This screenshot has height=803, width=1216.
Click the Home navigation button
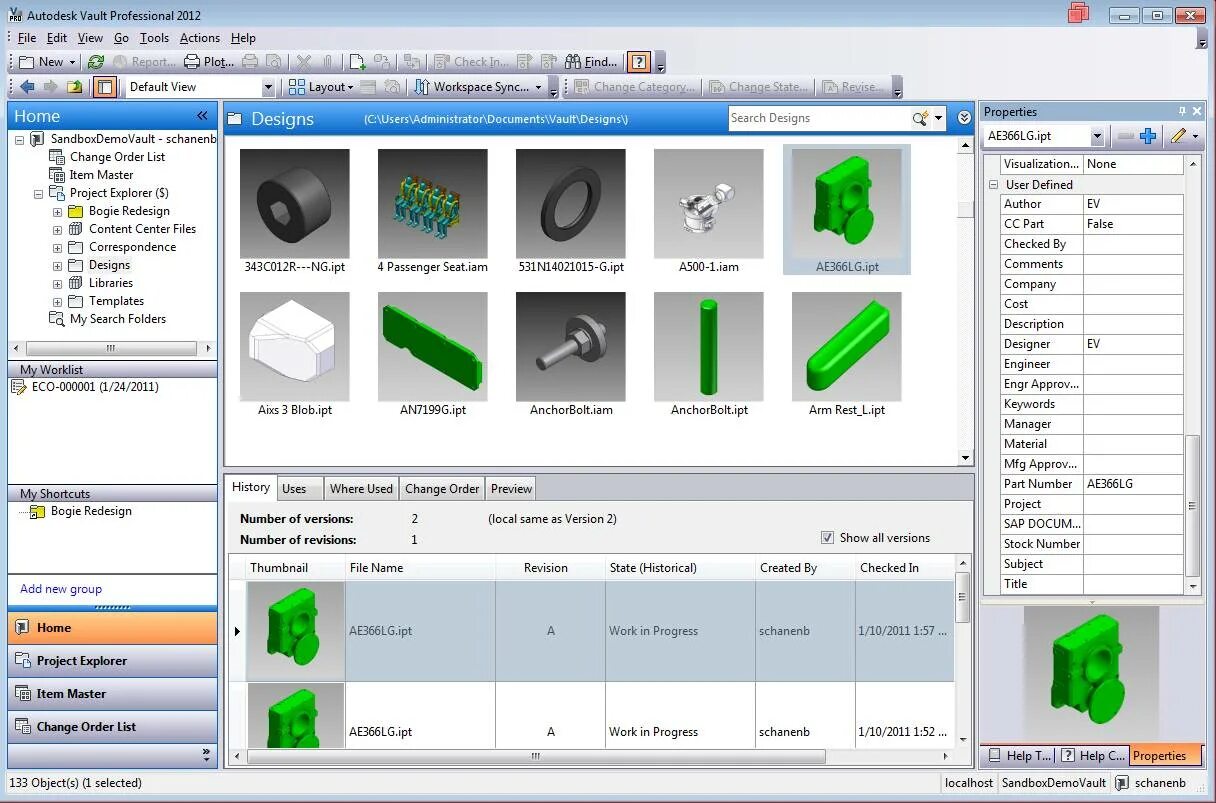(112, 628)
